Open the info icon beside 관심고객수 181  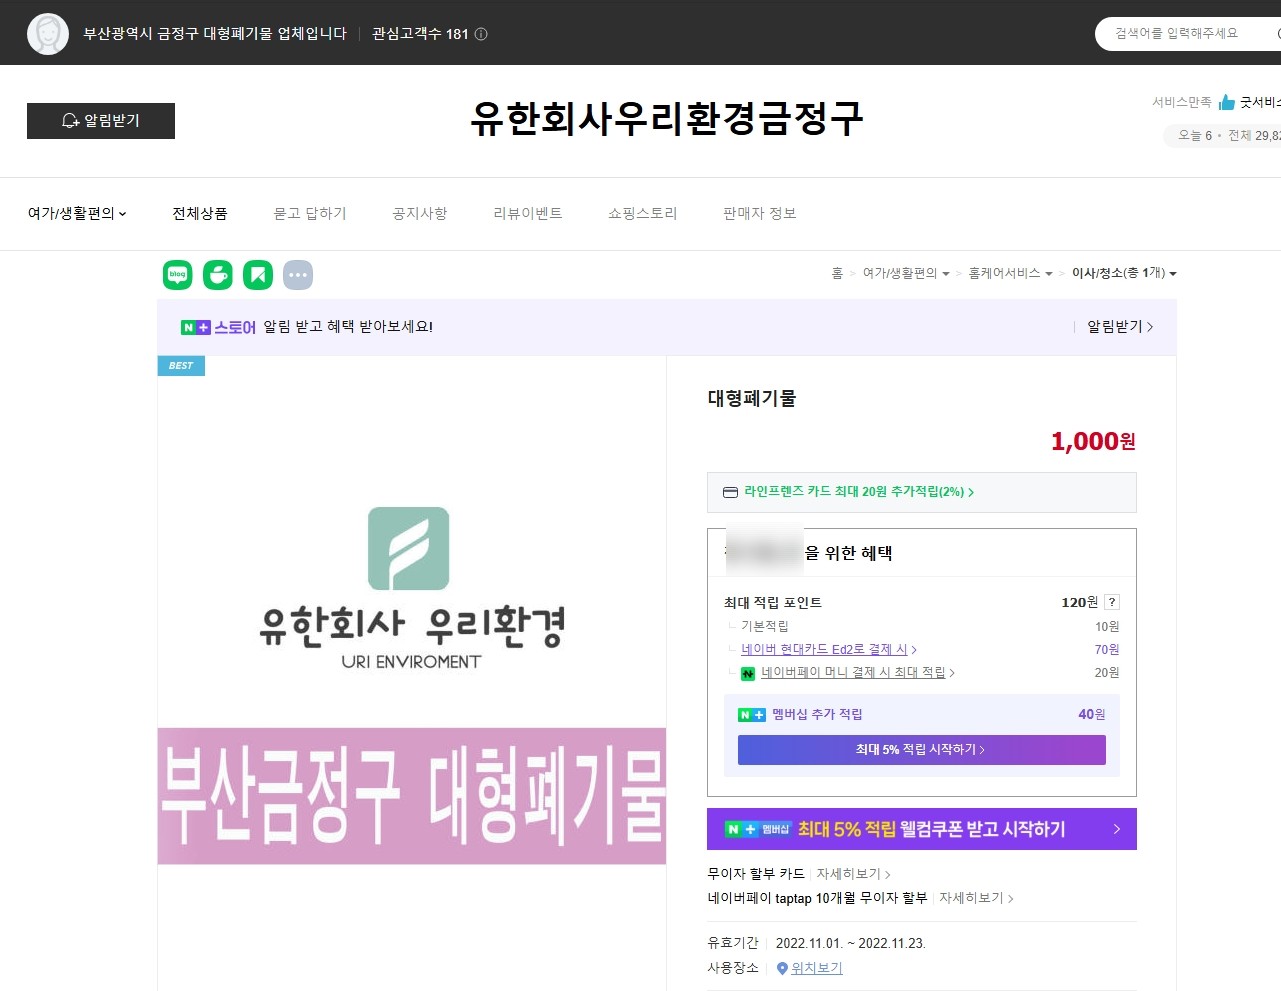coord(481,34)
